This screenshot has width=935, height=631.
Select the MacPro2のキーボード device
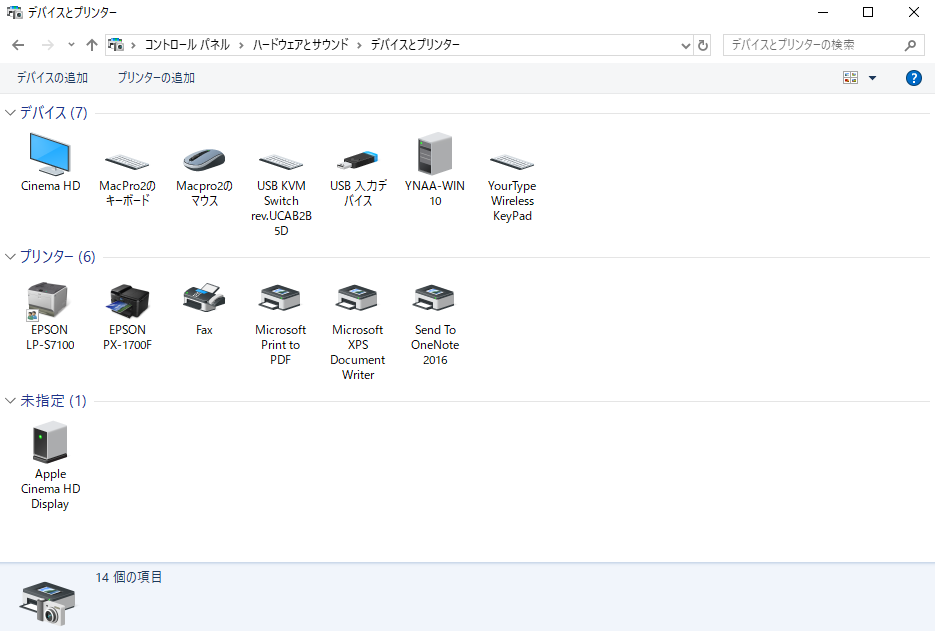(127, 177)
